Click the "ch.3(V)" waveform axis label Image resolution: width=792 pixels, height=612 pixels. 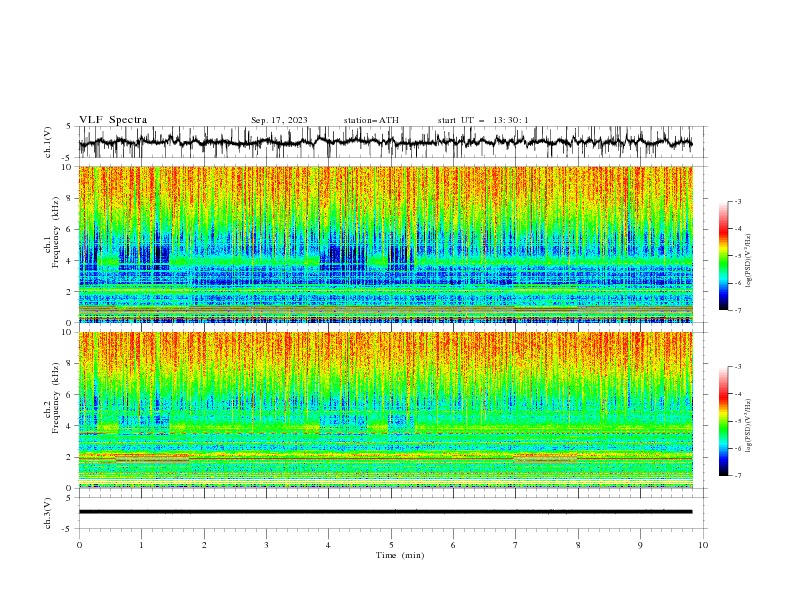click(48, 513)
